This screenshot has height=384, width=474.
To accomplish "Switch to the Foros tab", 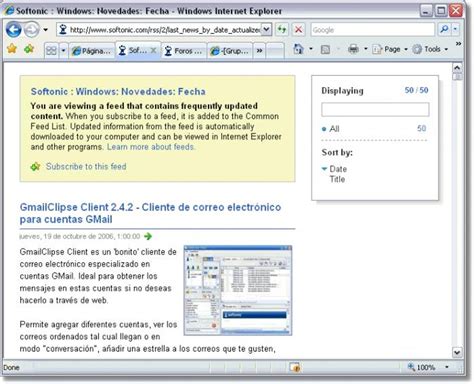I will tap(184, 51).
